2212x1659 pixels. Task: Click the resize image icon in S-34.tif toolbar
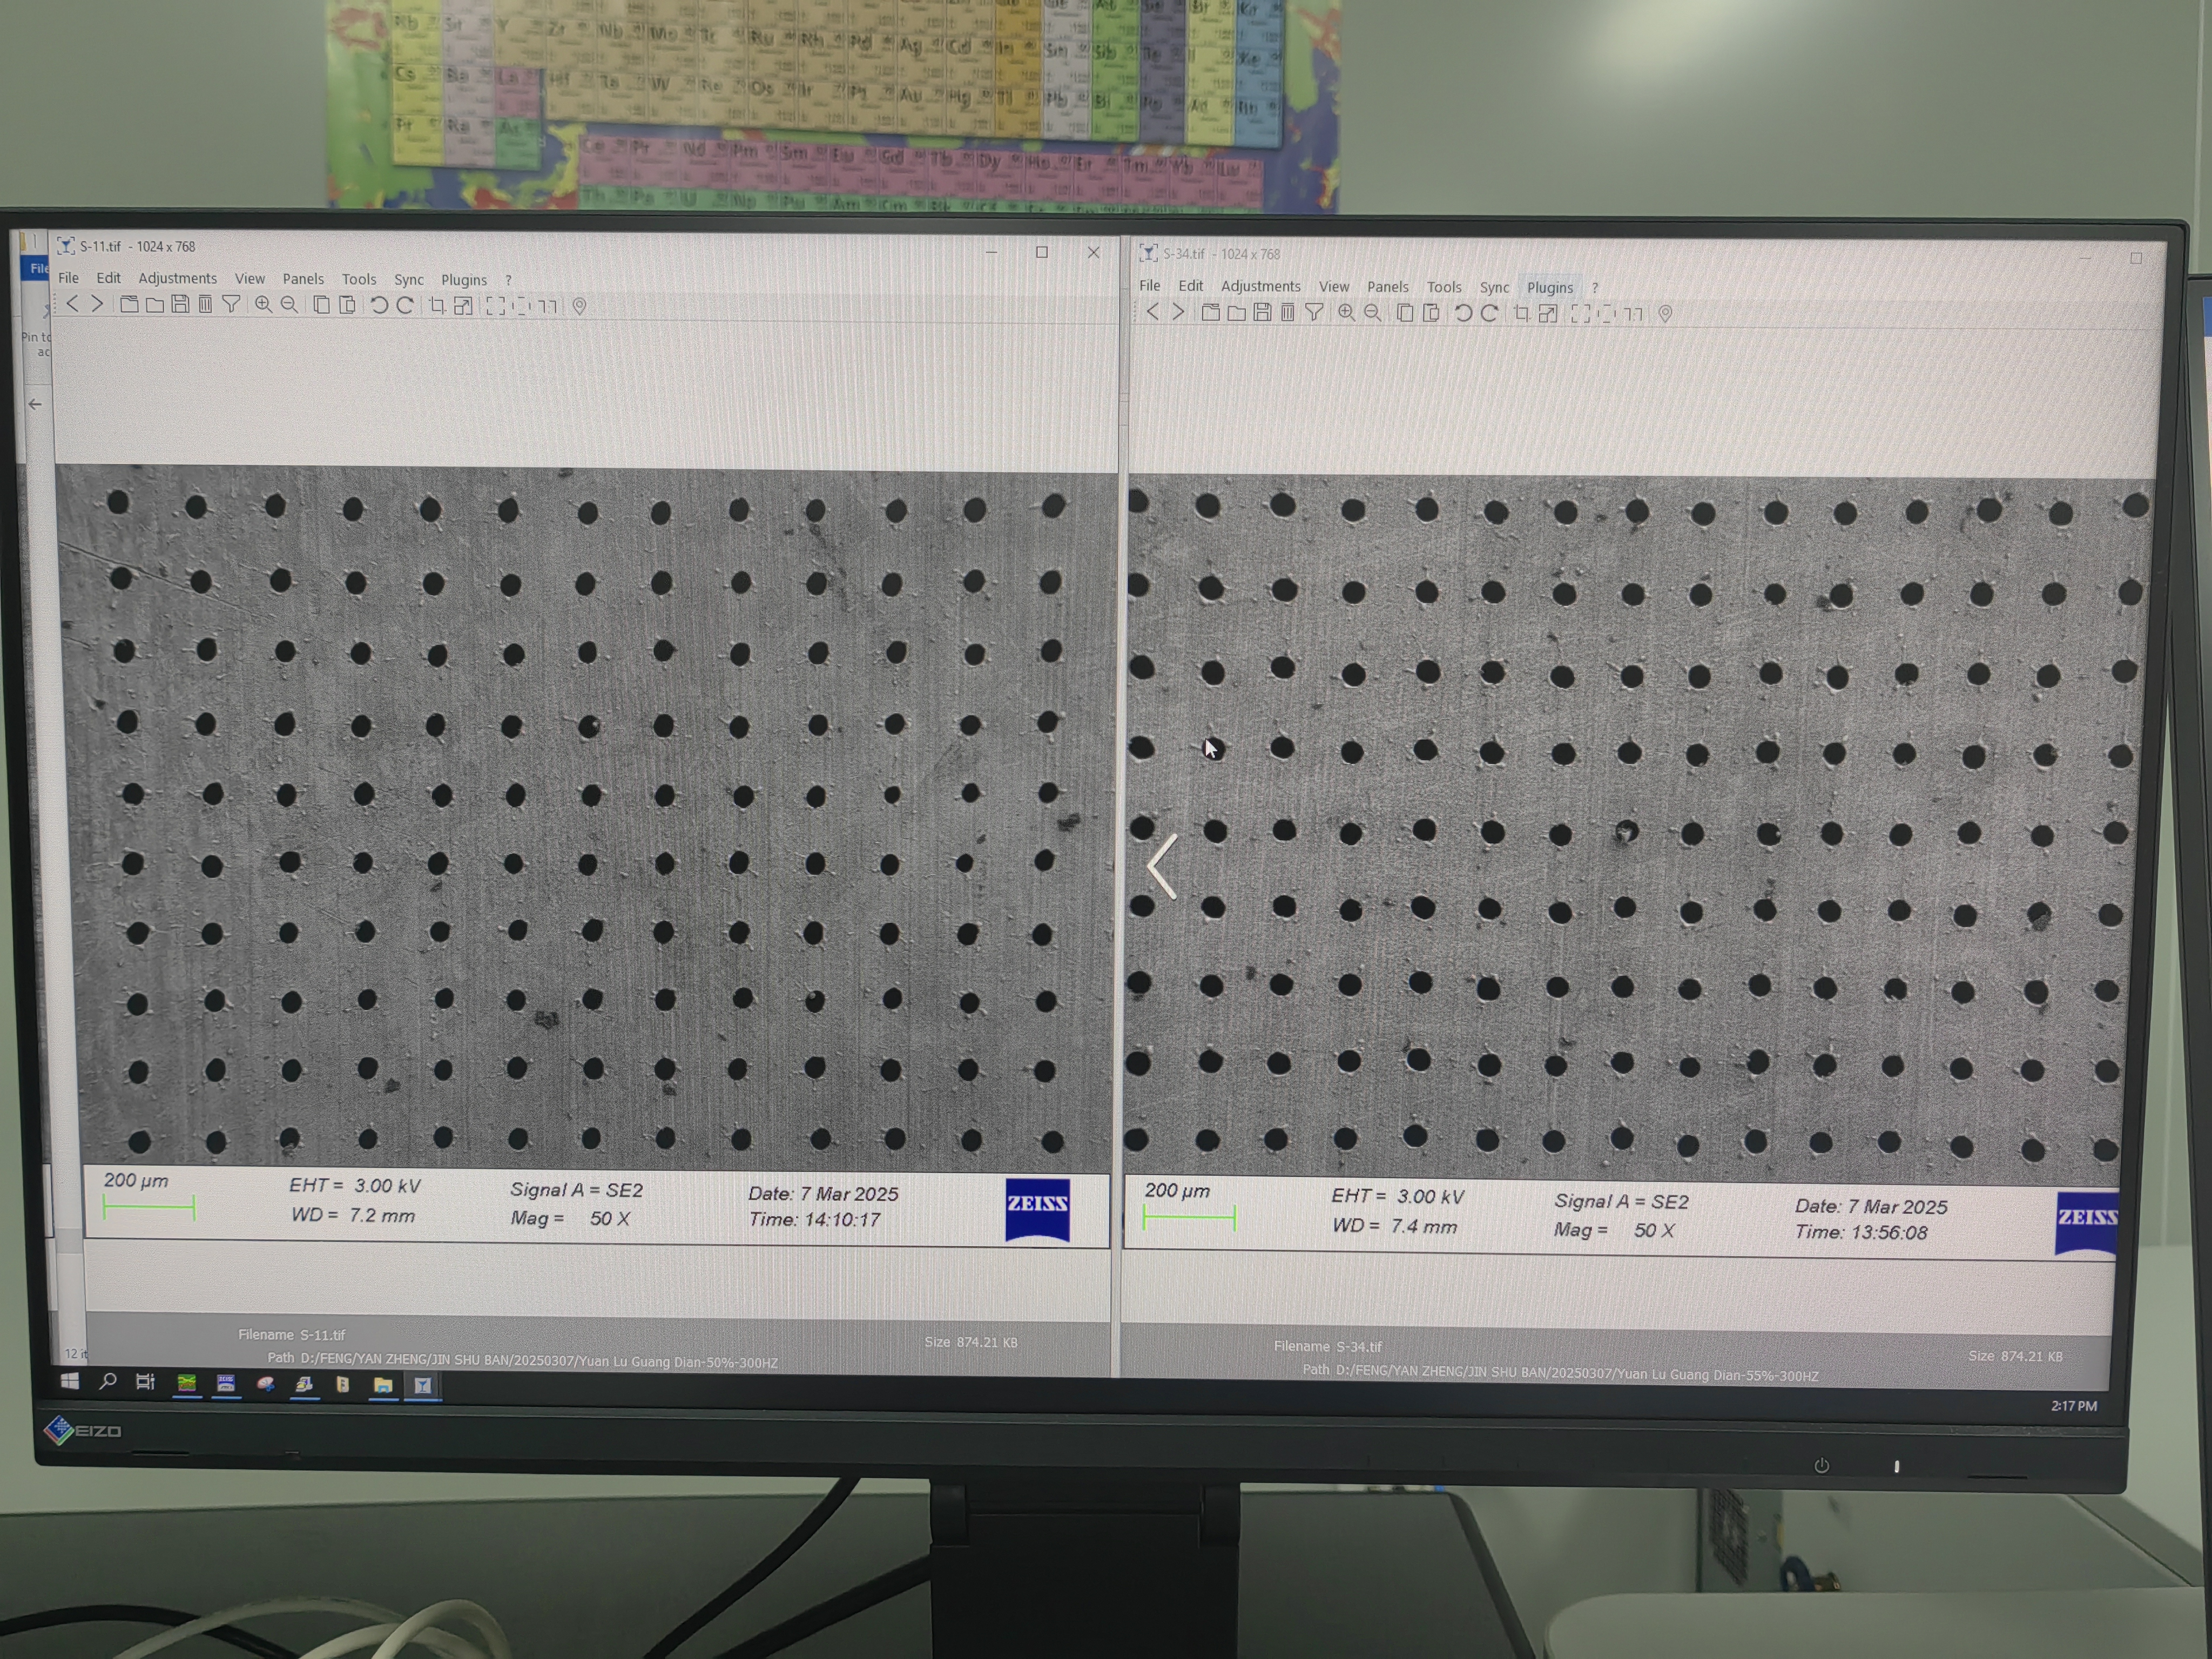1547,314
